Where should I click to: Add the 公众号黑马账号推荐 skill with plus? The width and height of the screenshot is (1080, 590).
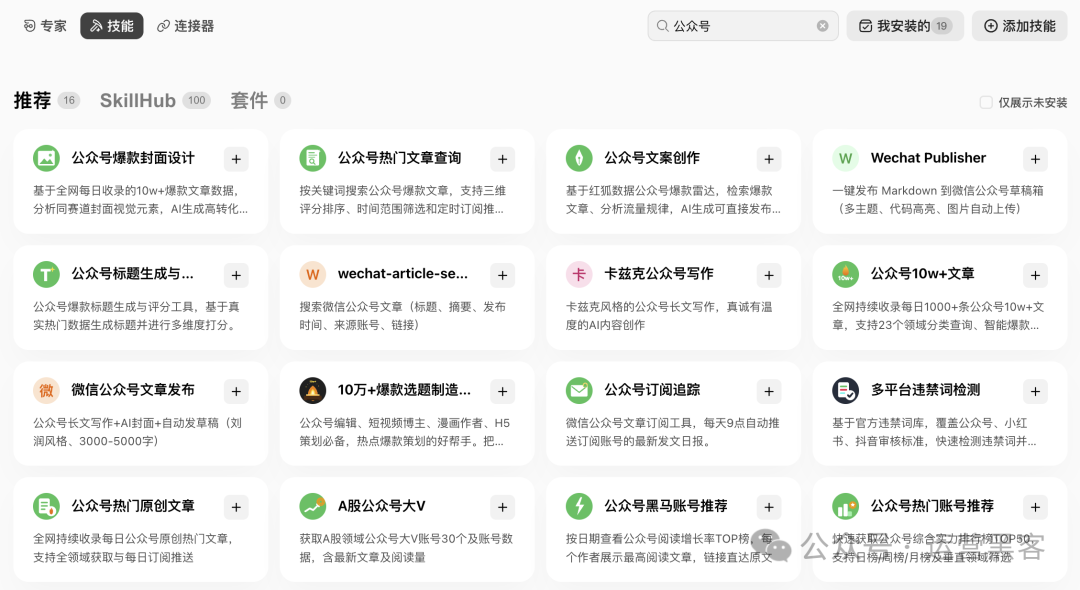[769, 507]
